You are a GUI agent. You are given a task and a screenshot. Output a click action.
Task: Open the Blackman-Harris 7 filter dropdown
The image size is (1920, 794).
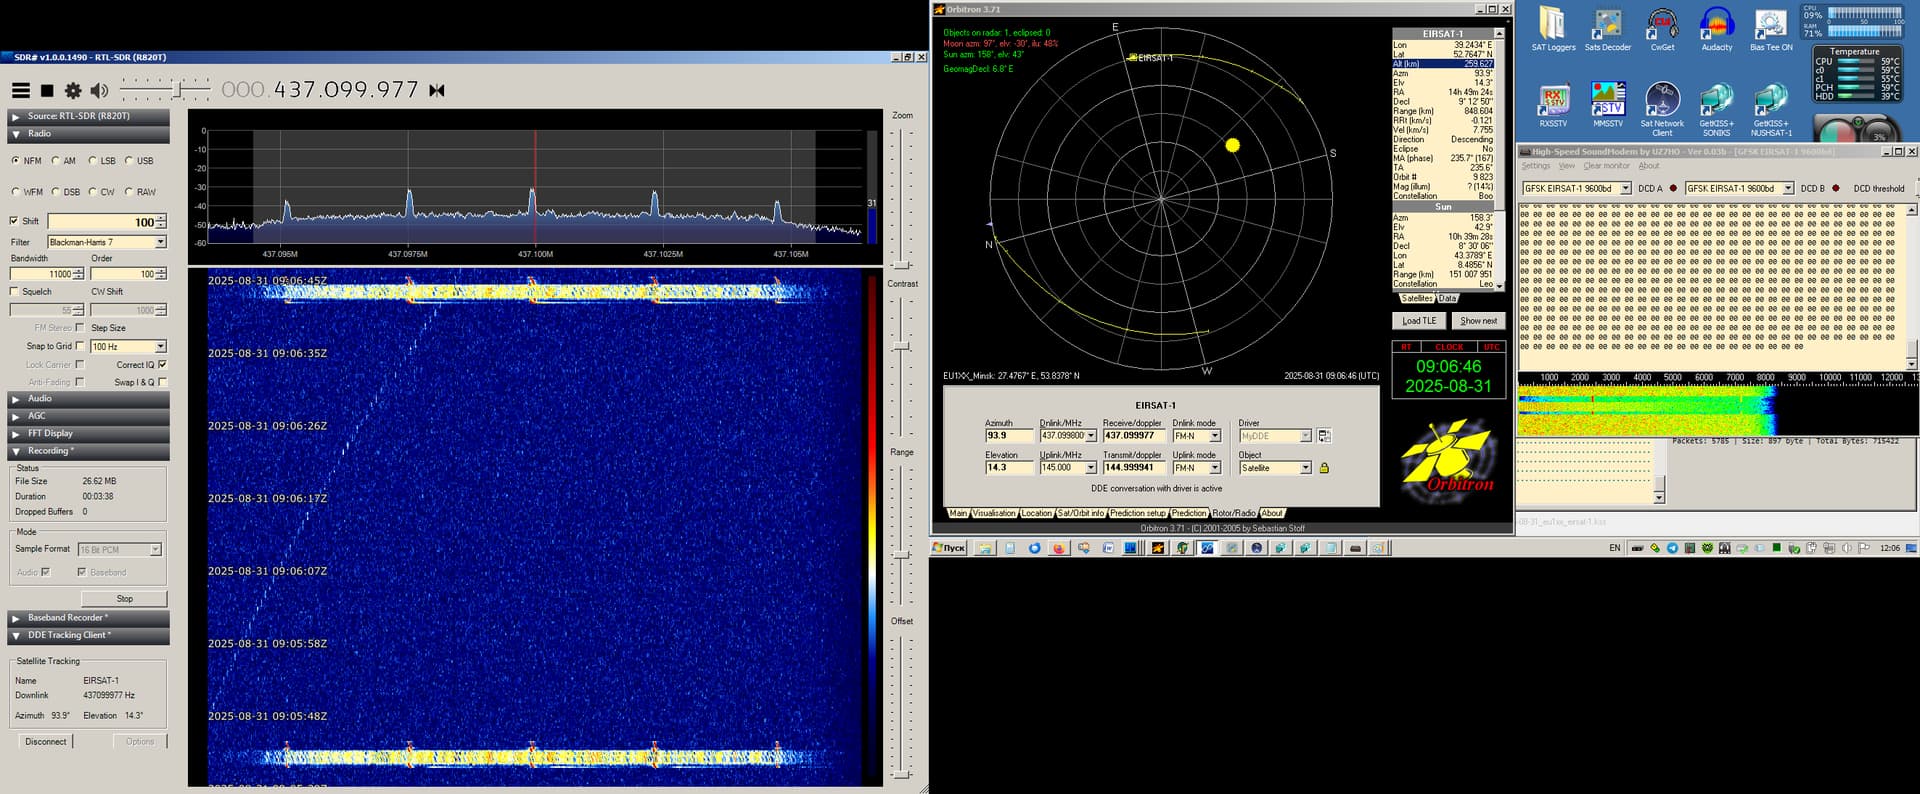[159, 242]
